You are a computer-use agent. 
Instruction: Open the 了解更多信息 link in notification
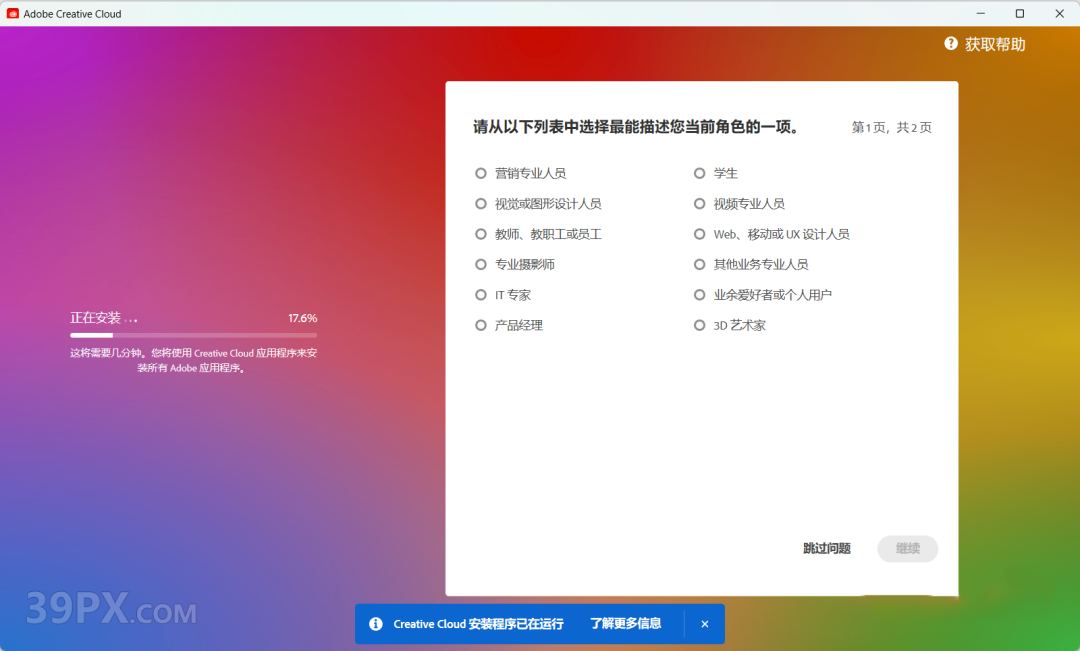625,623
